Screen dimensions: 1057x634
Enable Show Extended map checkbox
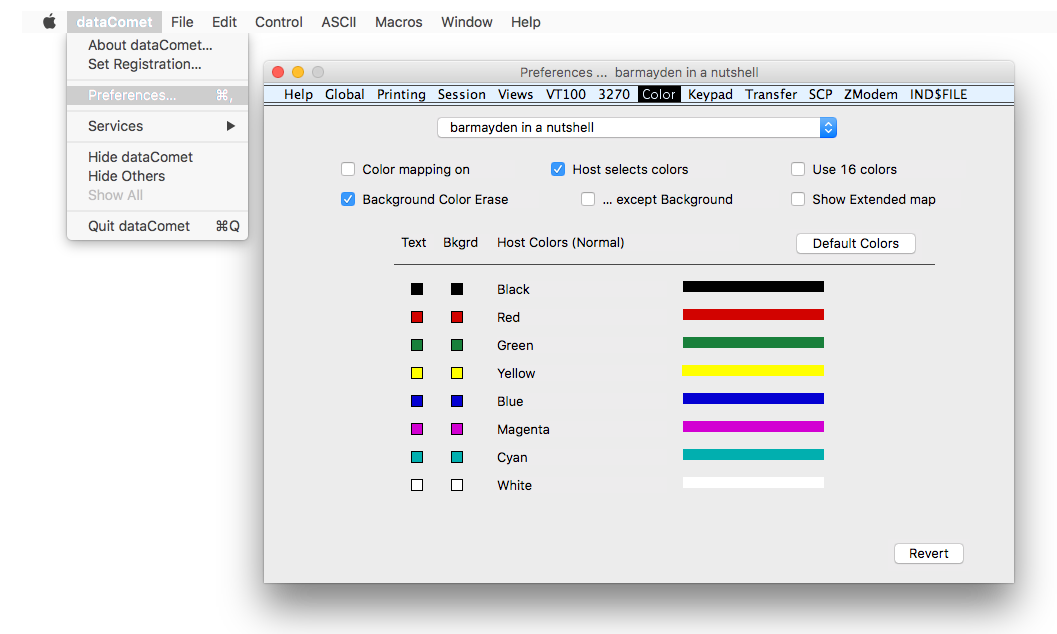tap(798, 199)
